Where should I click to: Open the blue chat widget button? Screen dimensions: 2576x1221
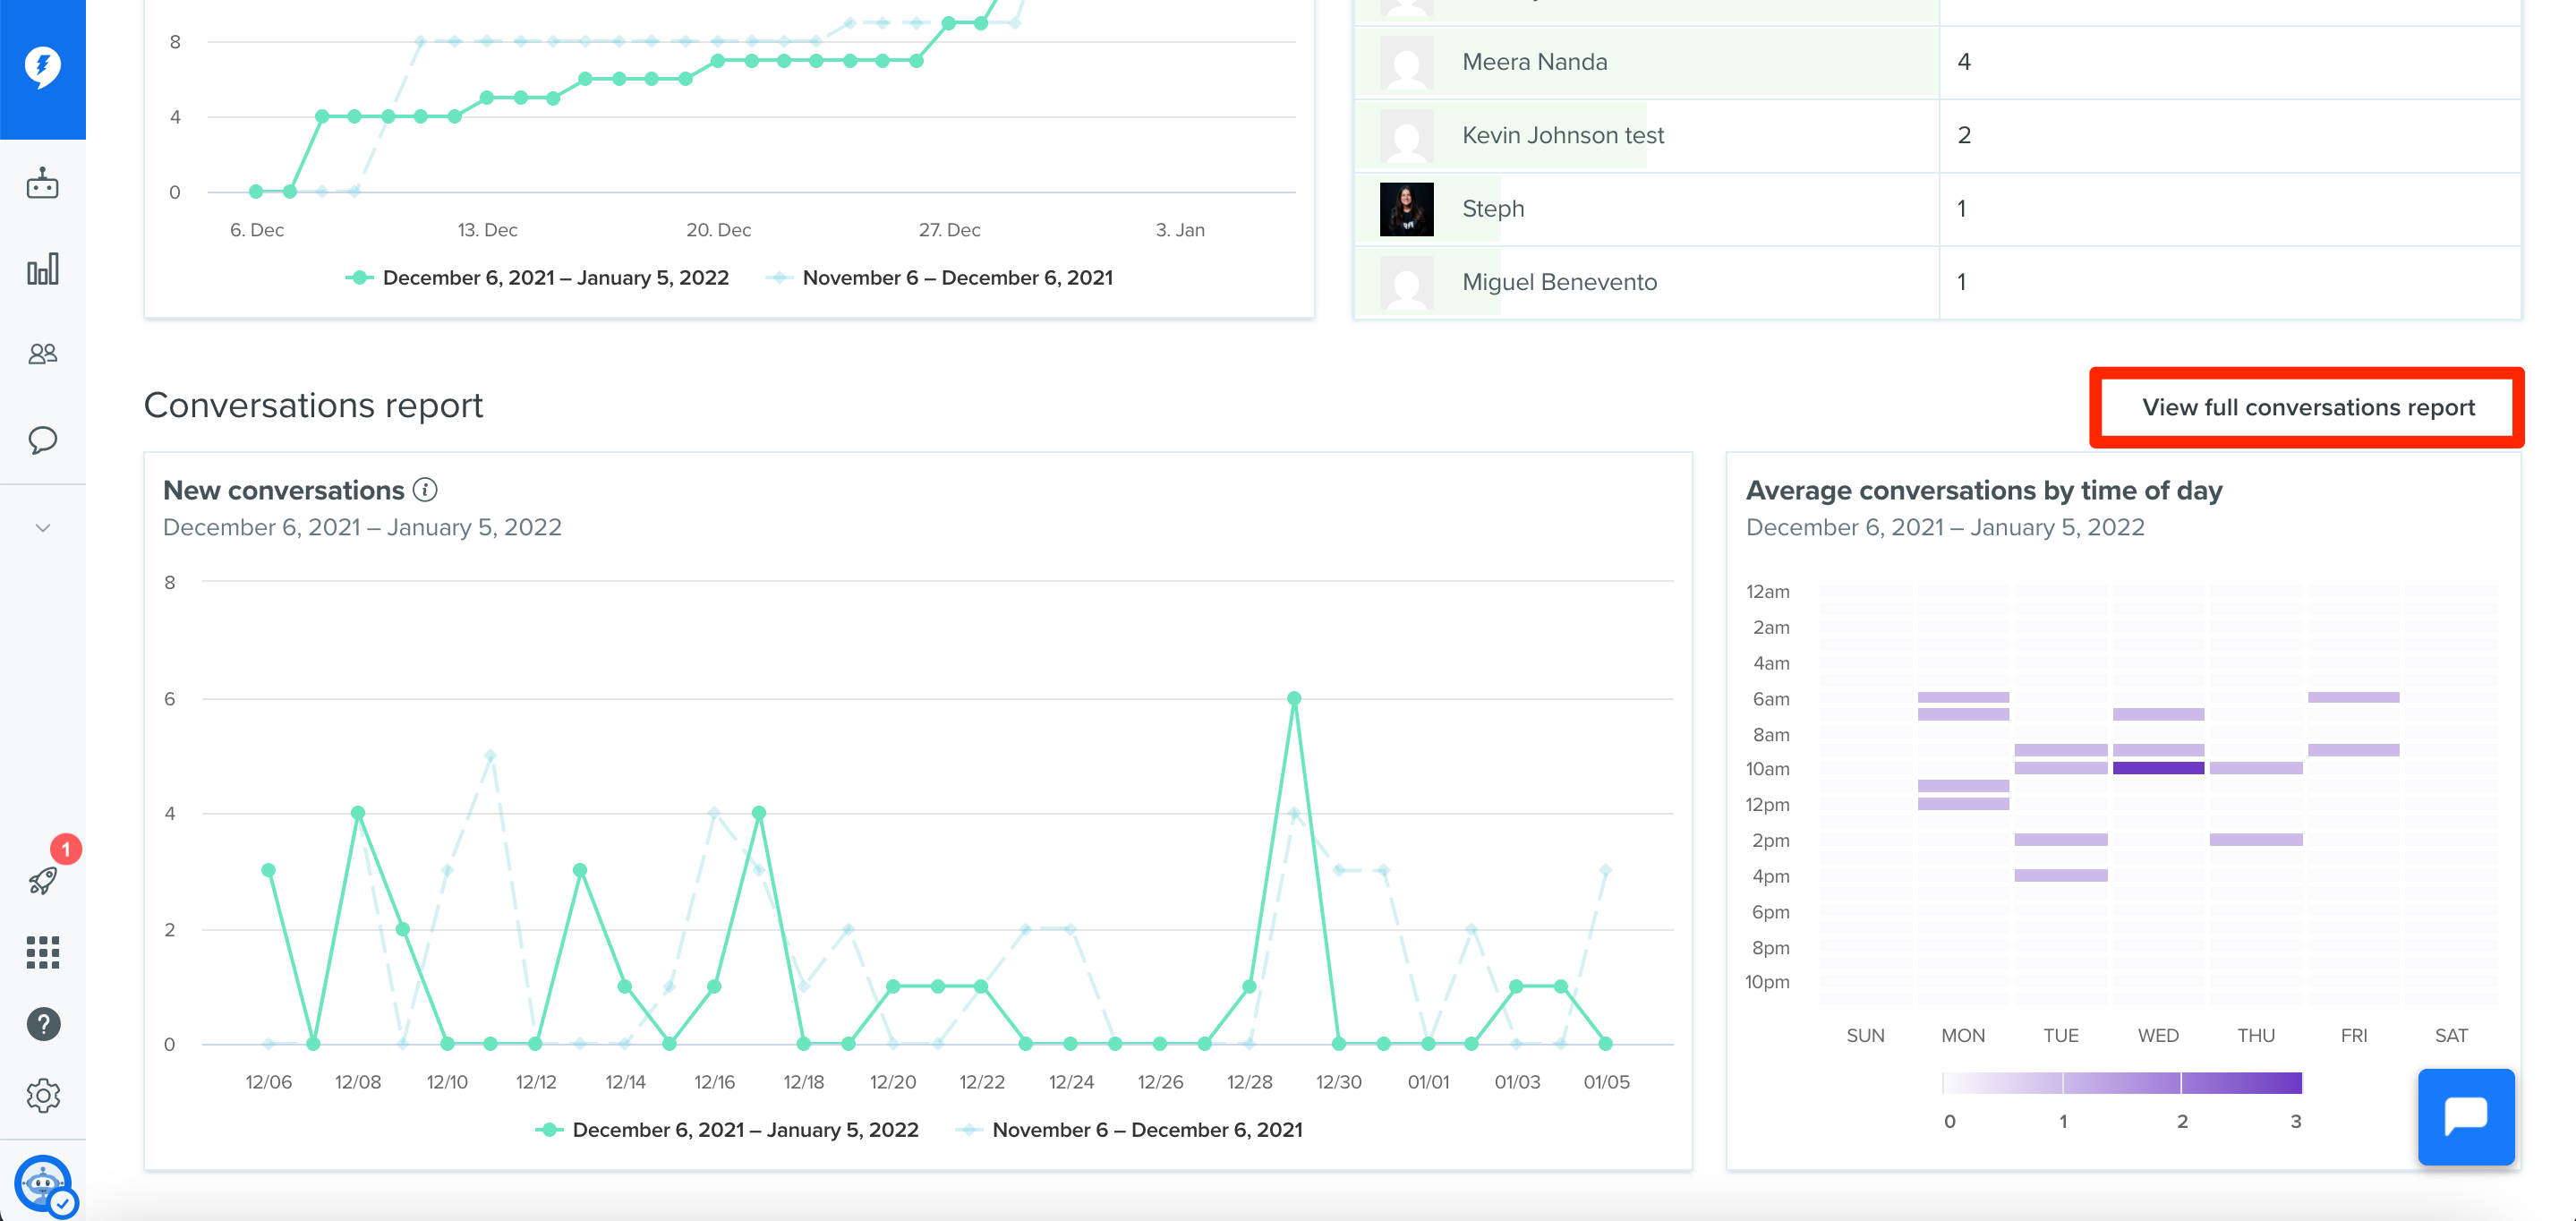2465,1117
